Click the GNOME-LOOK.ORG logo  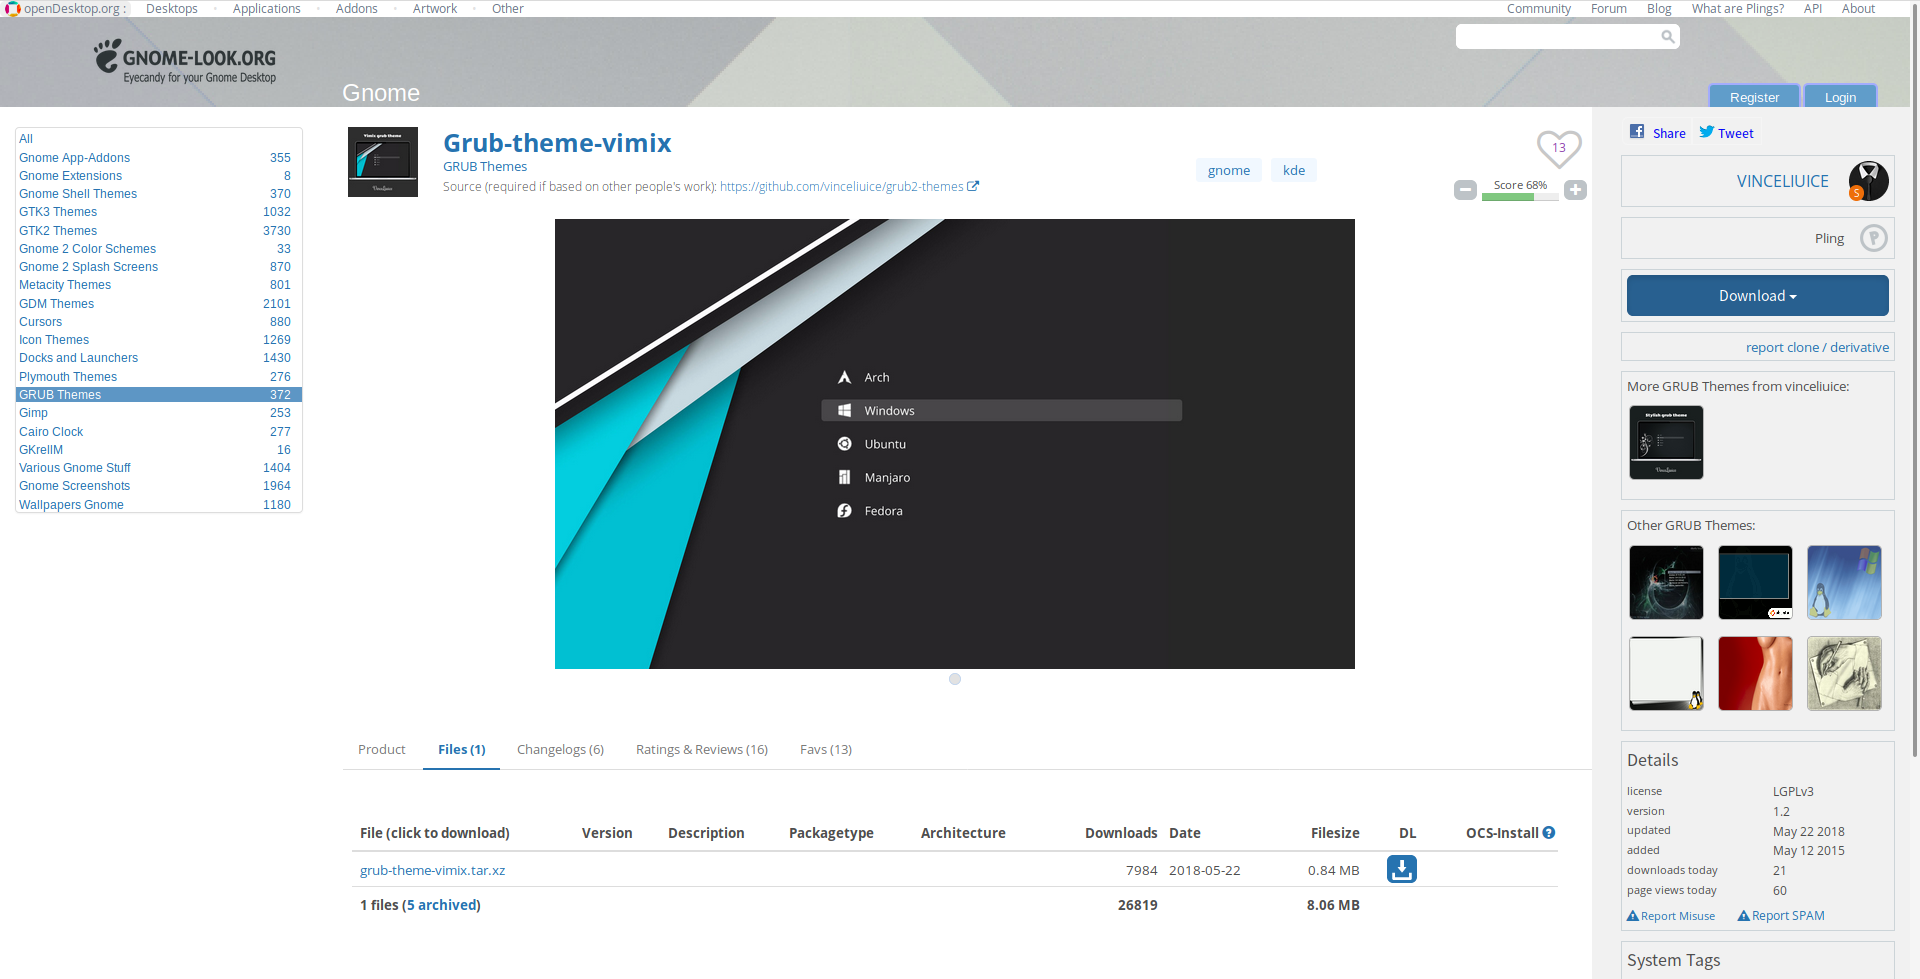(185, 62)
